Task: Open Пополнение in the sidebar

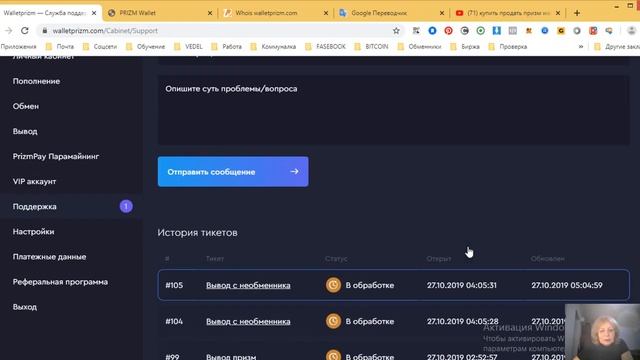Action: coord(36,81)
